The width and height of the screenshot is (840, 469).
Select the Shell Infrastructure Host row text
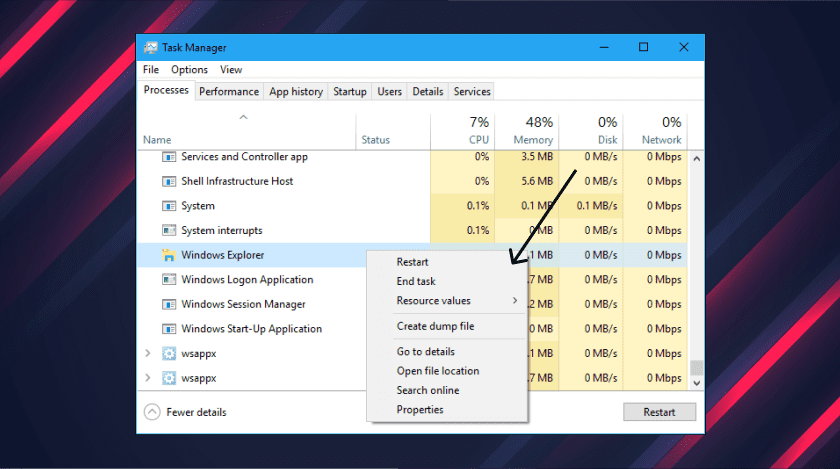(x=237, y=181)
